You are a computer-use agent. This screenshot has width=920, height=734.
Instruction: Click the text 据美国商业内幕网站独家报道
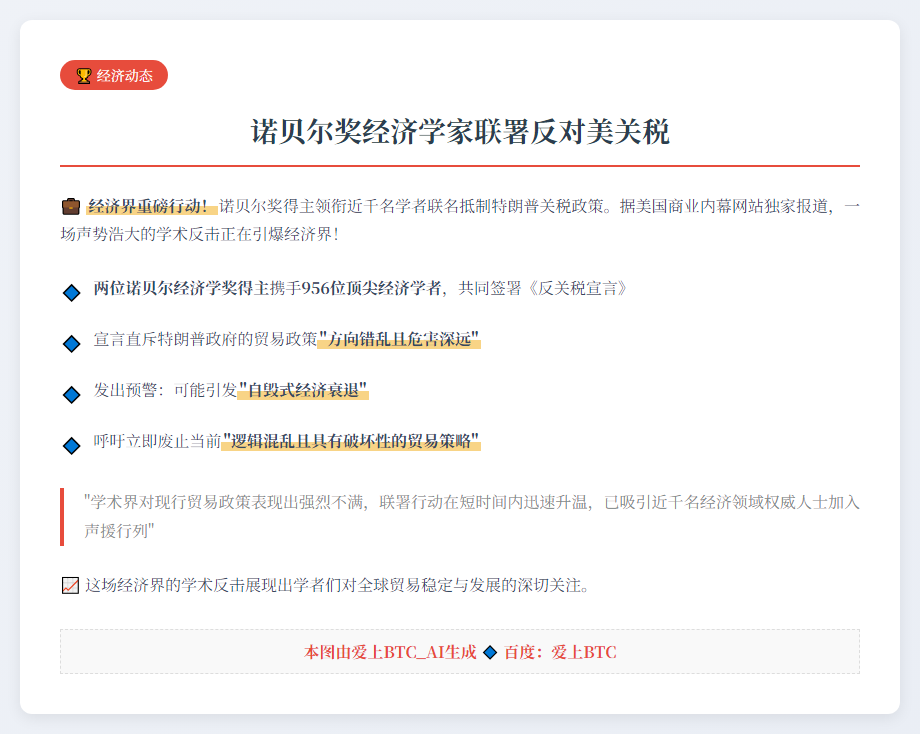coord(725,207)
